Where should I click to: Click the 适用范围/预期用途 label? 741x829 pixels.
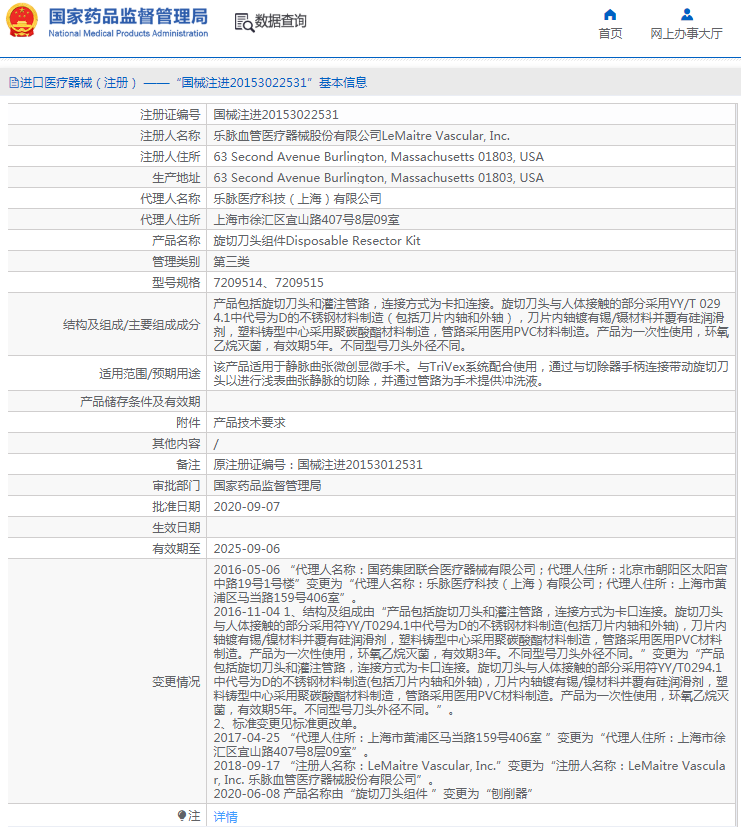150,374
